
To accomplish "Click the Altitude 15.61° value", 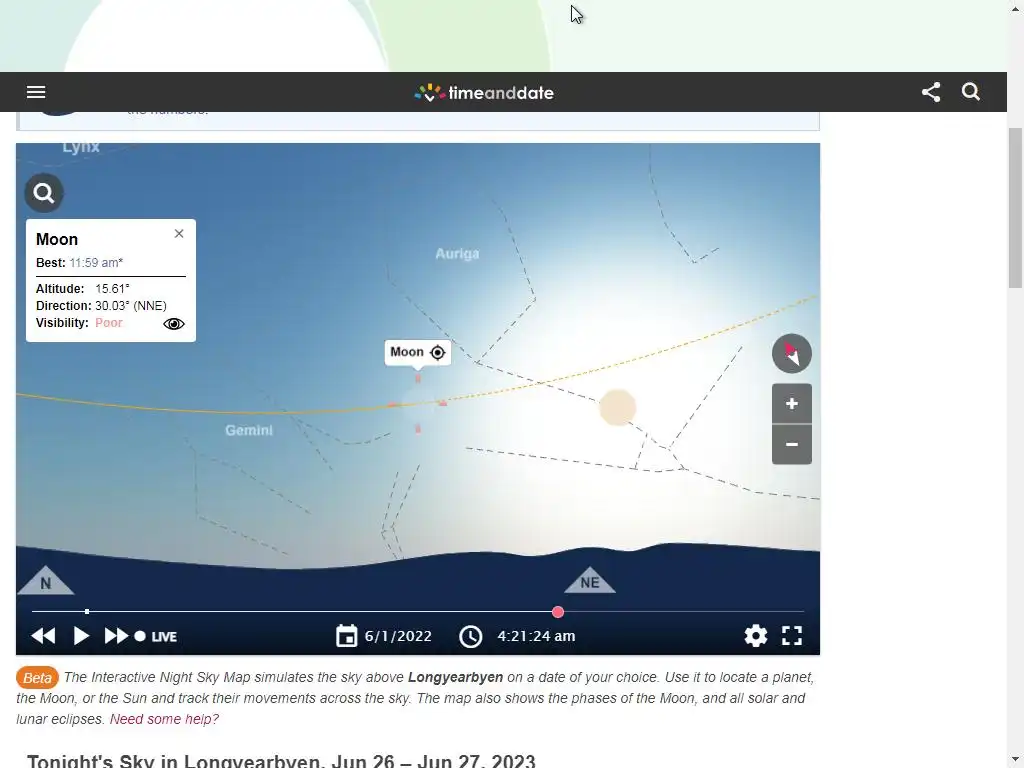I will (x=112, y=289).
